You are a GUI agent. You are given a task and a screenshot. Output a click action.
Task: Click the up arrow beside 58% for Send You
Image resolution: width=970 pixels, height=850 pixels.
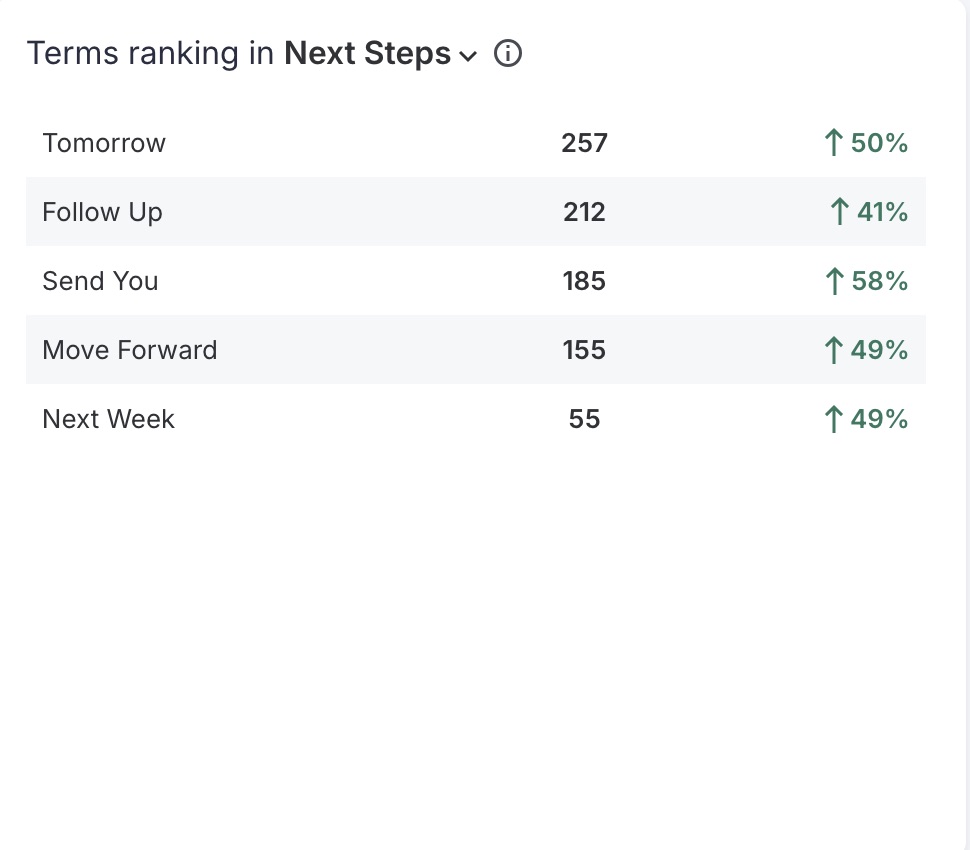tap(834, 281)
